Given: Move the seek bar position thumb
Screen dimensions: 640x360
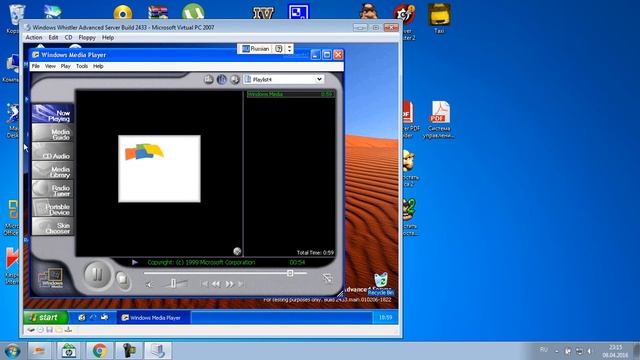Looking at the screenshot, I should tap(290, 273).
